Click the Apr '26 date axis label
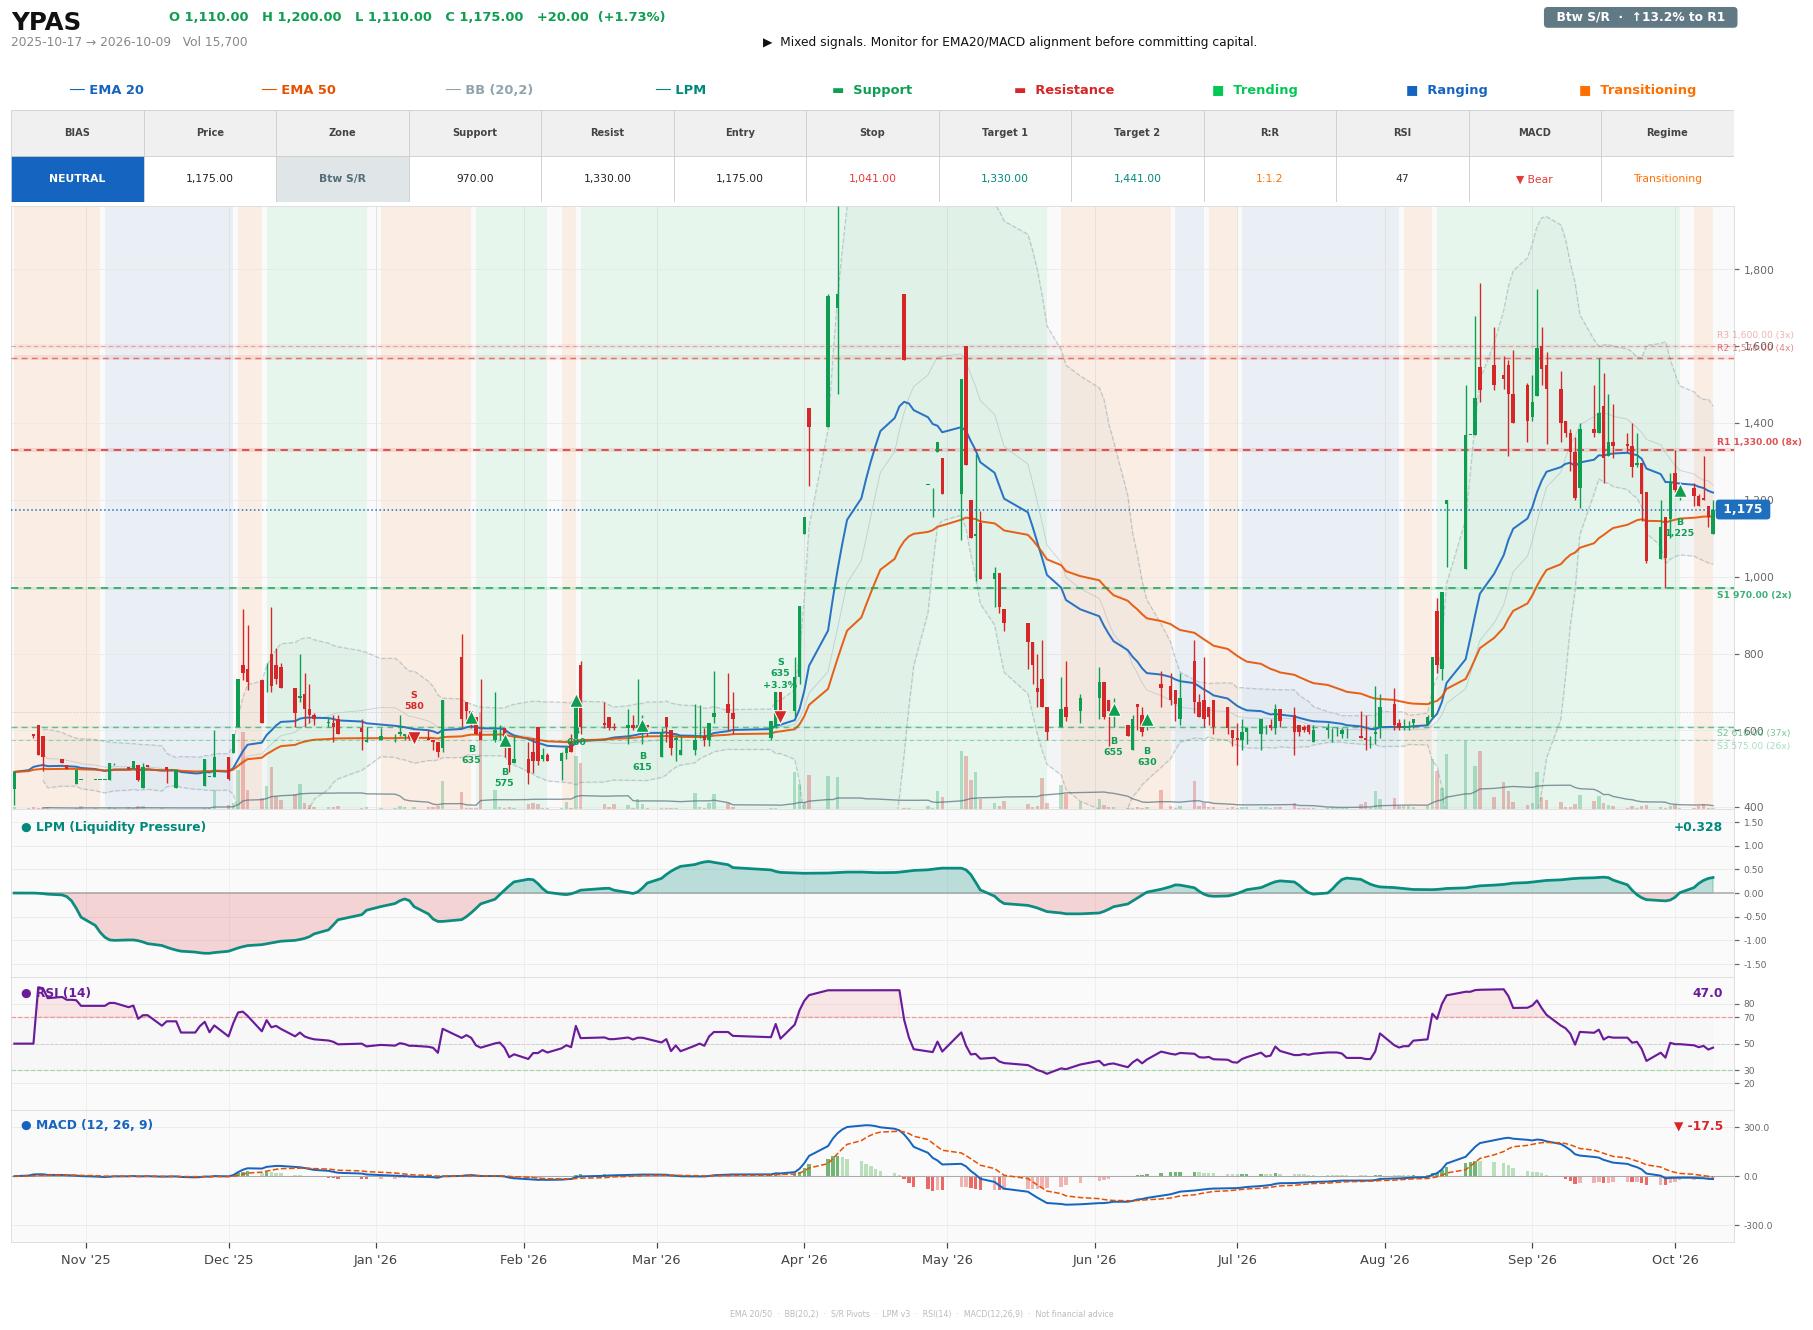The height and width of the screenshot is (1330, 1813). point(804,1260)
